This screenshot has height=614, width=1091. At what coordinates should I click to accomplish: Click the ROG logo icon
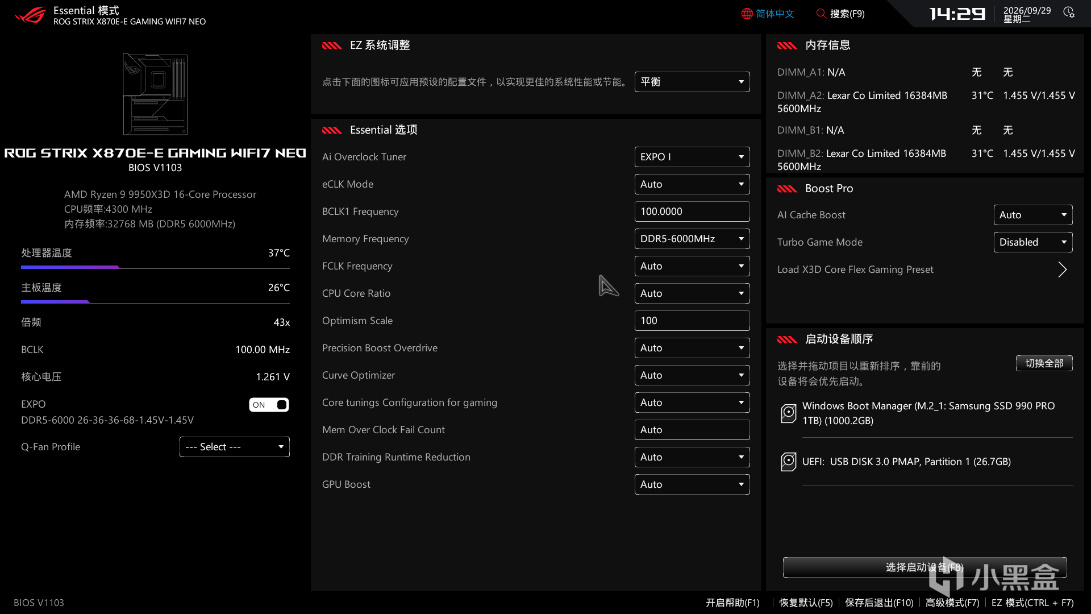[31, 15]
